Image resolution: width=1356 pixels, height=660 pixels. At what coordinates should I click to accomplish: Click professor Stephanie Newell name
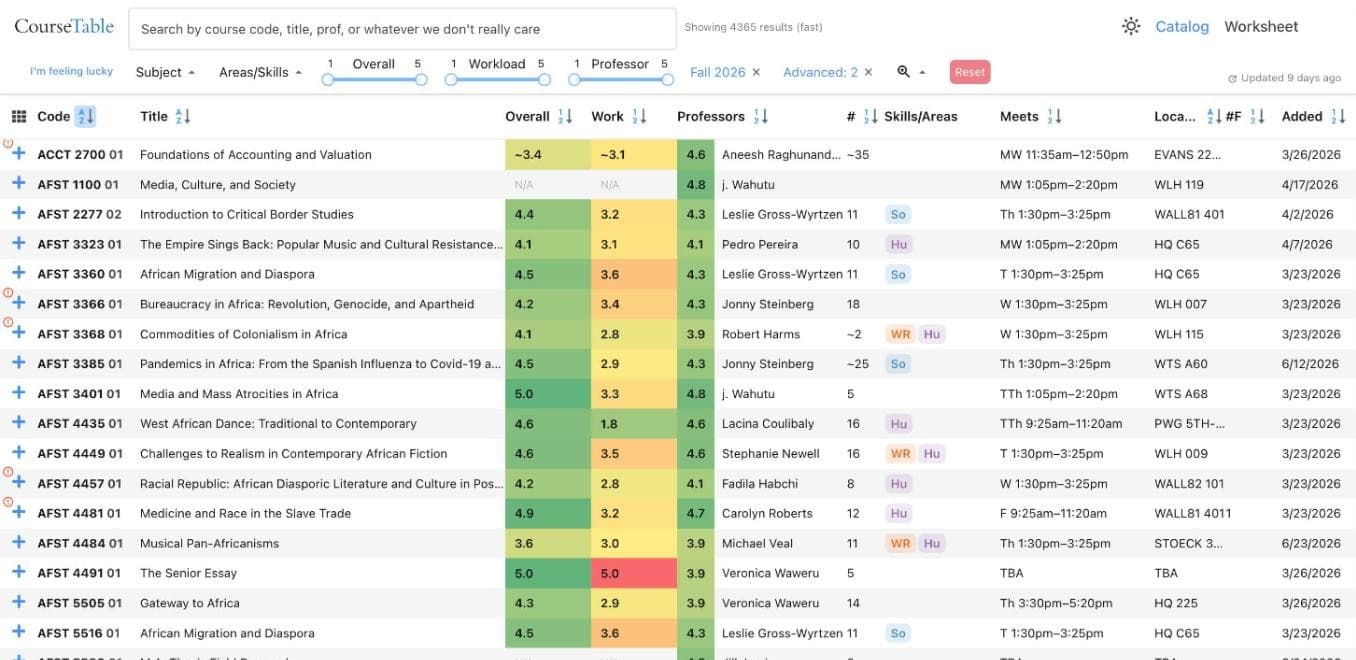click(771, 454)
